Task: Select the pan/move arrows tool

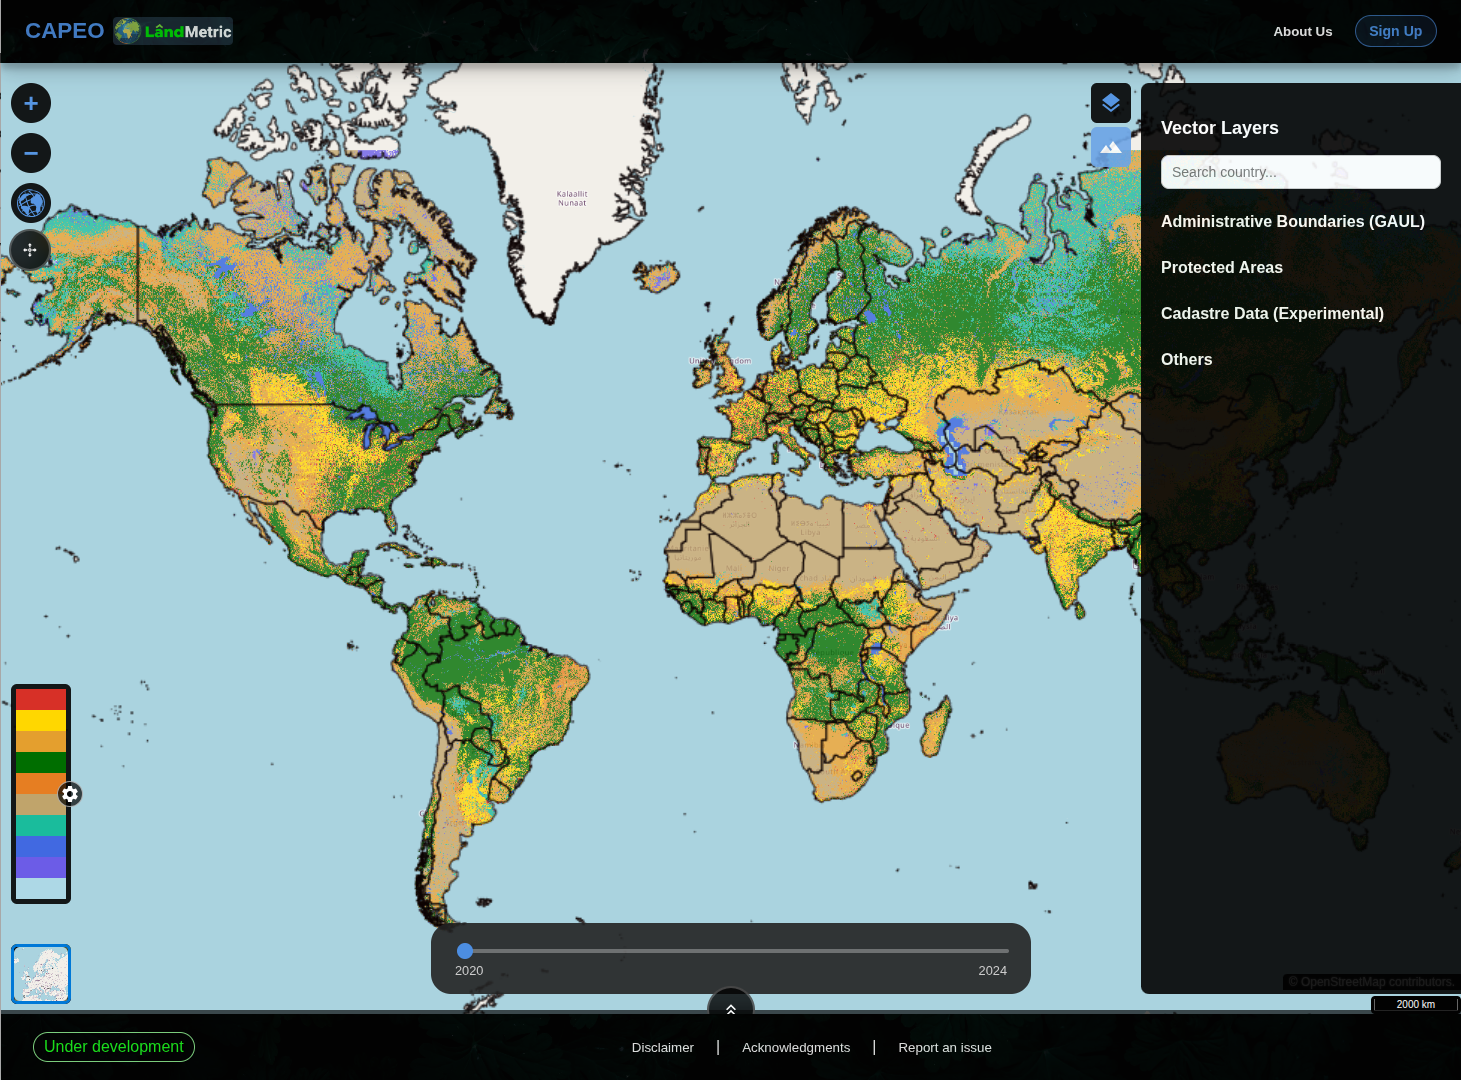Action: [x=30, y=250]
